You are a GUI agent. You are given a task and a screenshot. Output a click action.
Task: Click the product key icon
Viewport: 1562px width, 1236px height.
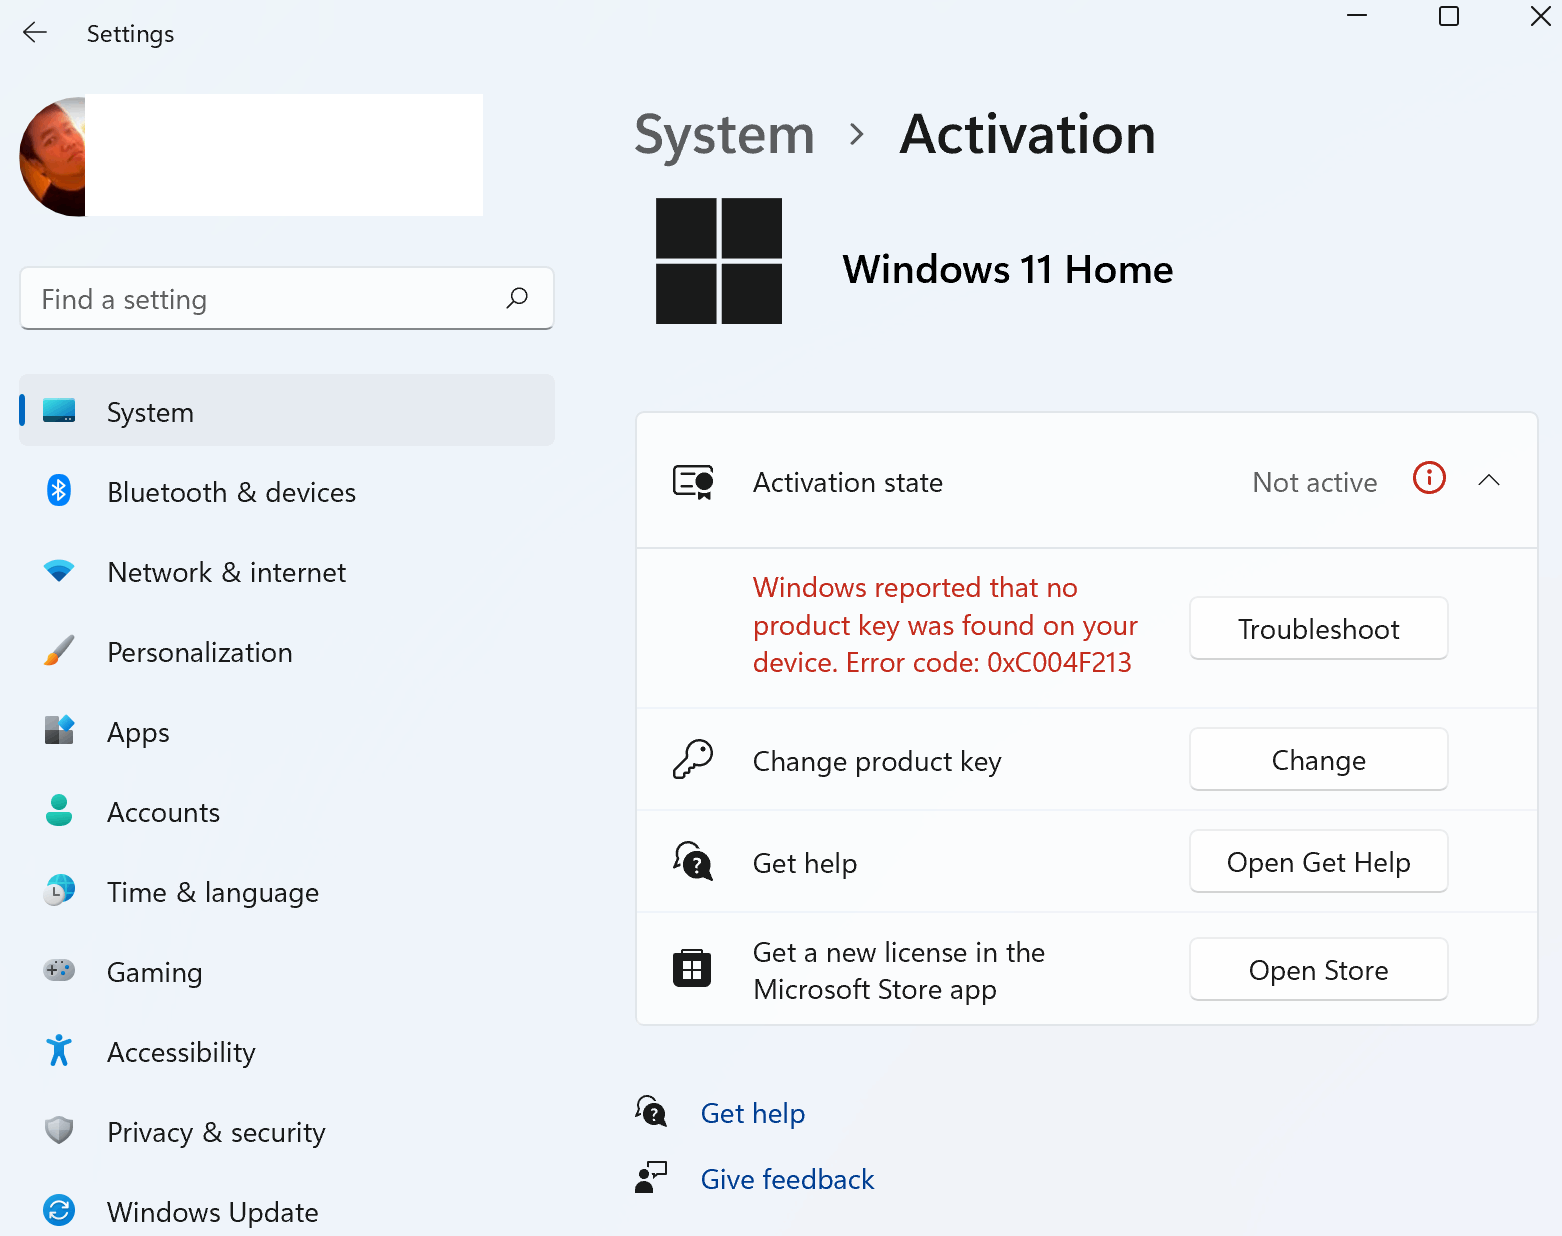[x=693, y=760]
